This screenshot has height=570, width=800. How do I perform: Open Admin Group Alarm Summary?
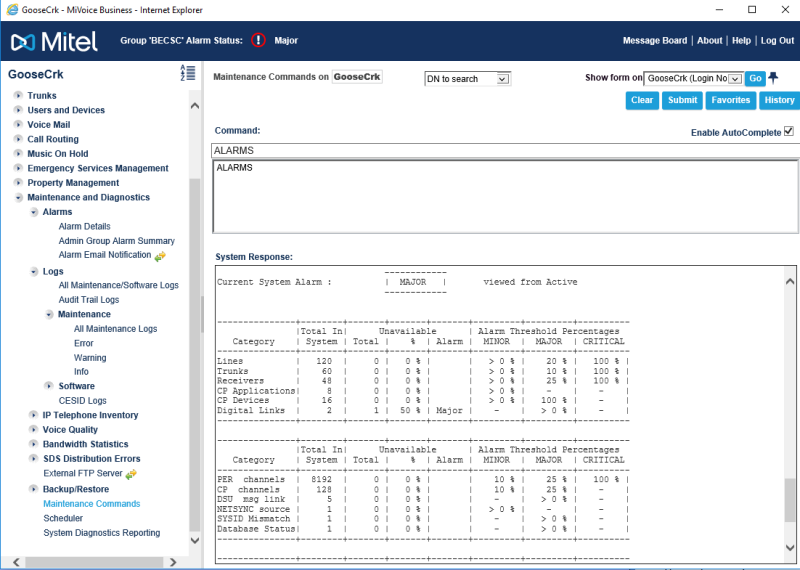(116, 241)
